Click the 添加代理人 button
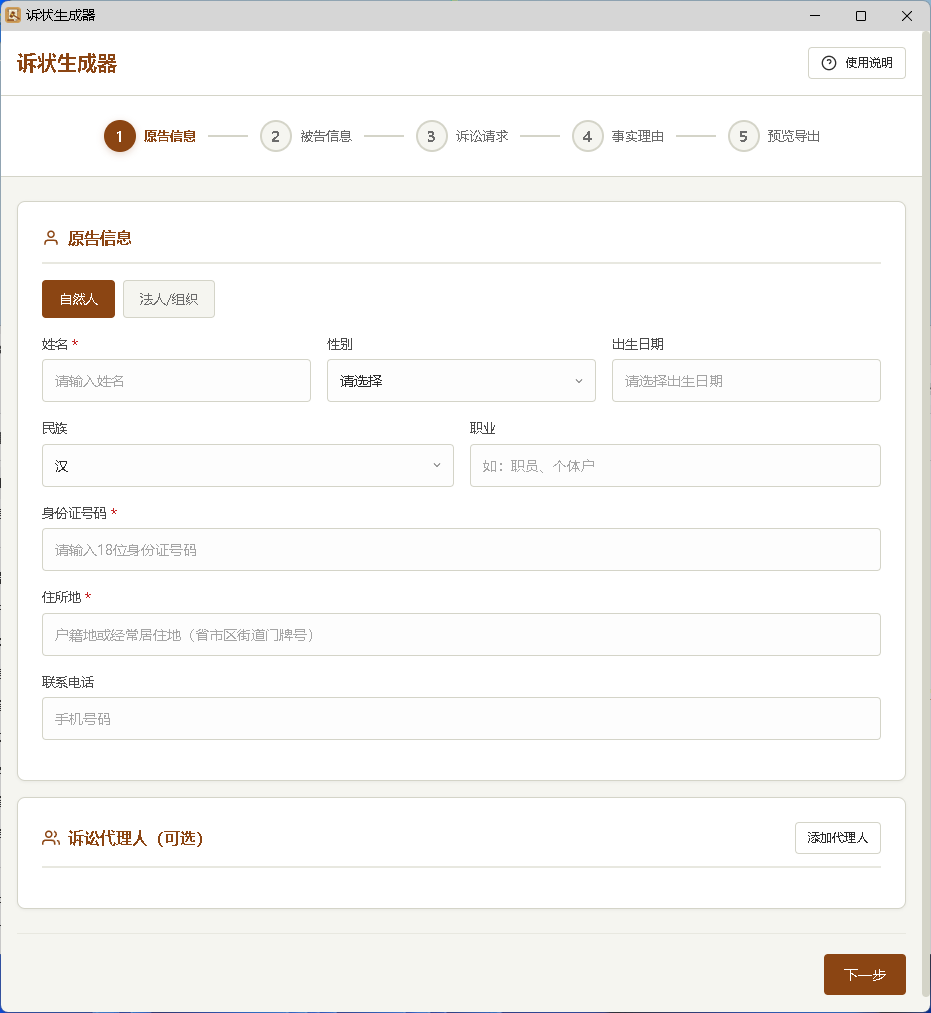The image size is (931, 1013). click(x=837, y=838)
